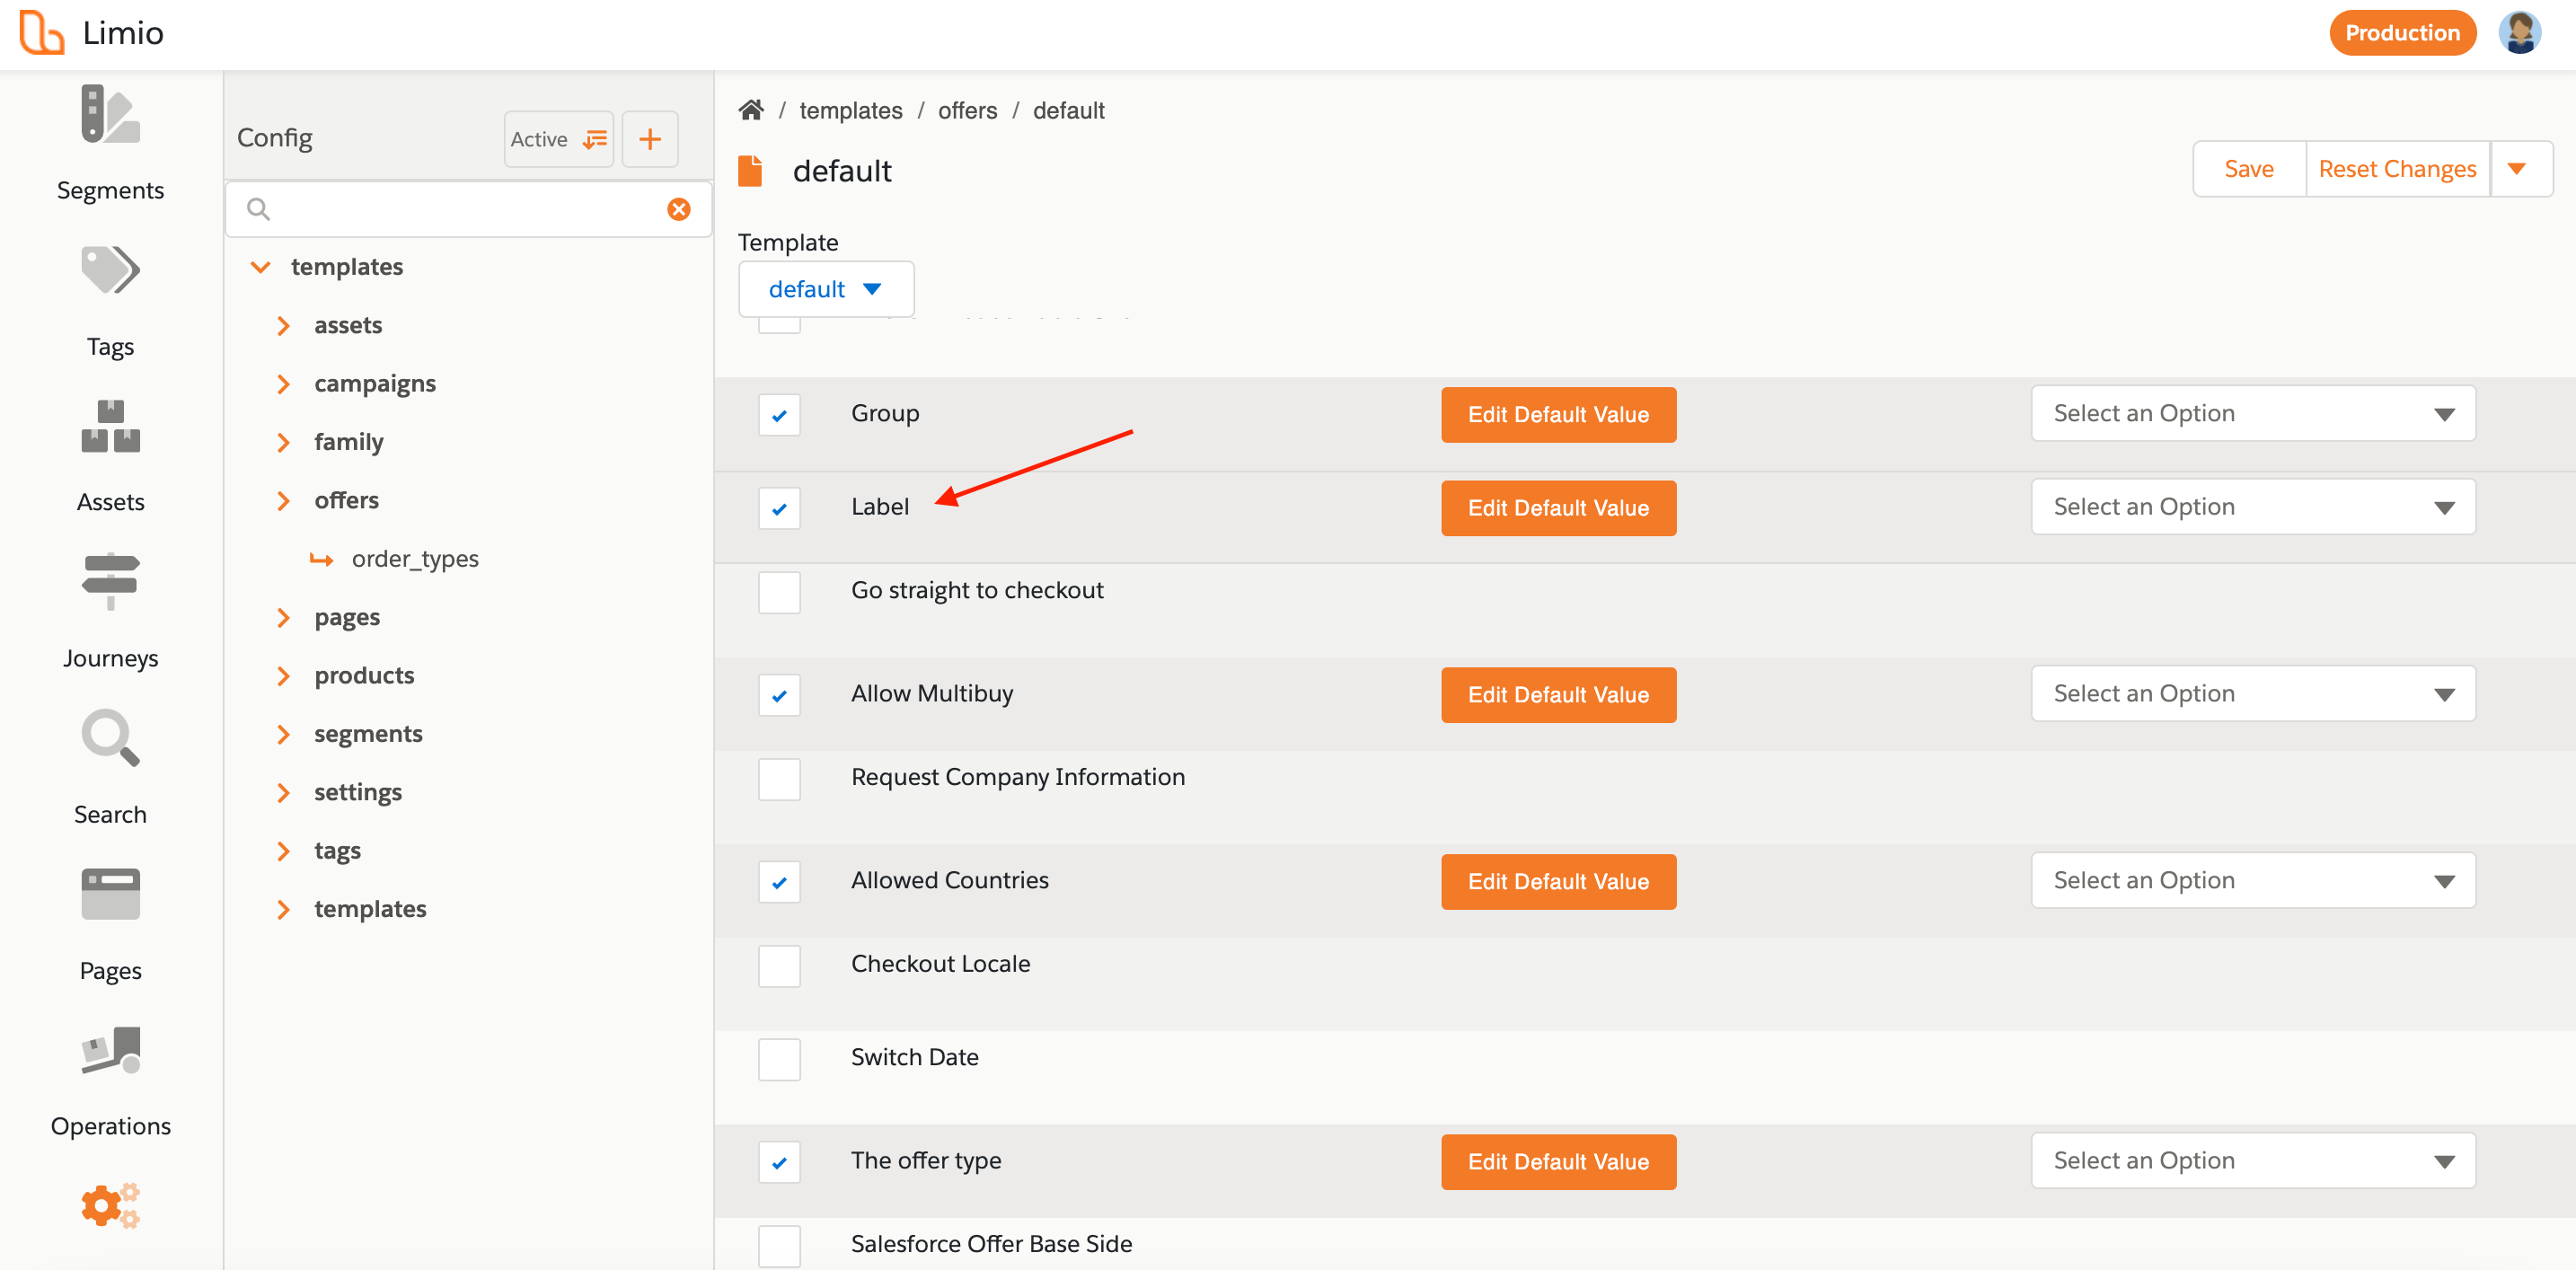Open the order_types tree item
The width and height of the screenshot is (2576, 1270).
coord(414,559)
